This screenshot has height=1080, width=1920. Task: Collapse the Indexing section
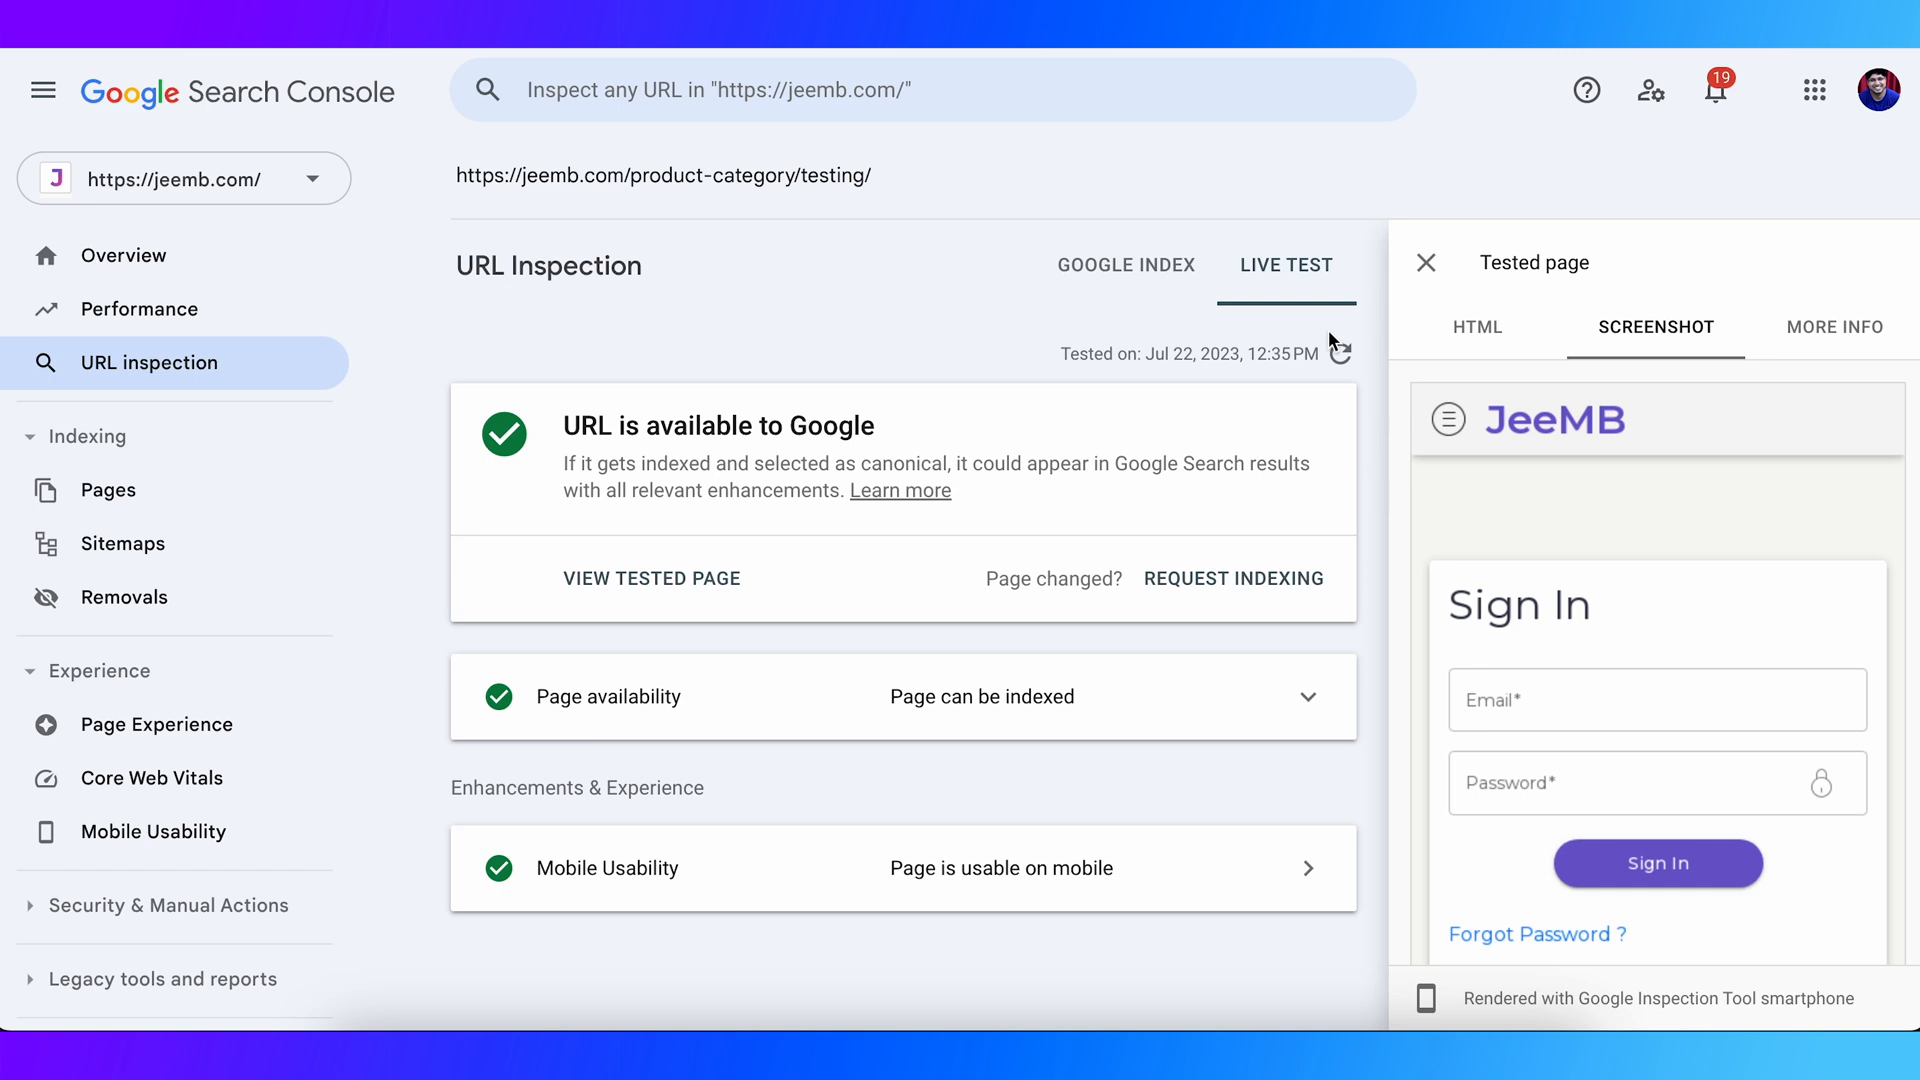[x=30, y=437]
